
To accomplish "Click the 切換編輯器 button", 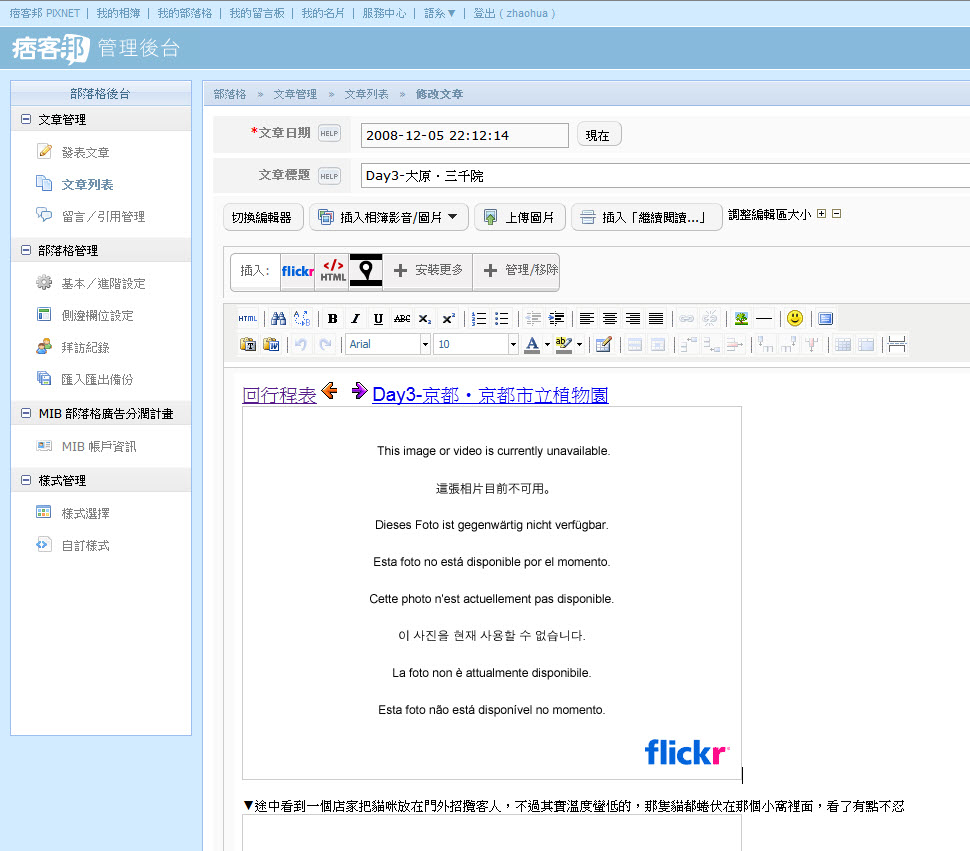I will point(263,217).
